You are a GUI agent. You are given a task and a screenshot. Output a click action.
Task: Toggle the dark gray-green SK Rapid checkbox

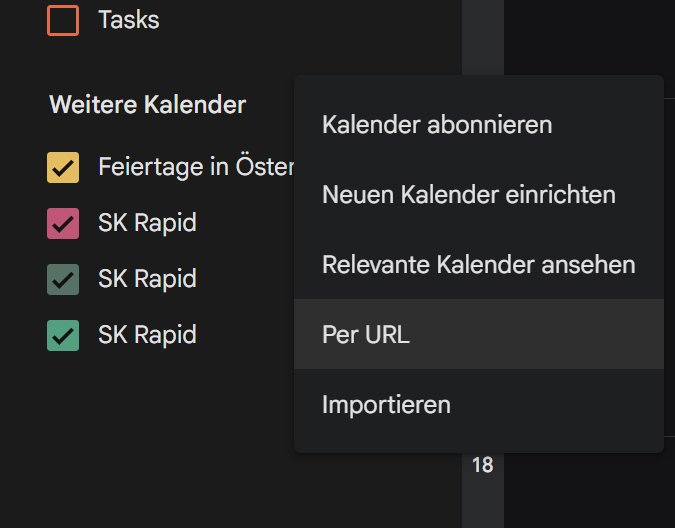63,278
